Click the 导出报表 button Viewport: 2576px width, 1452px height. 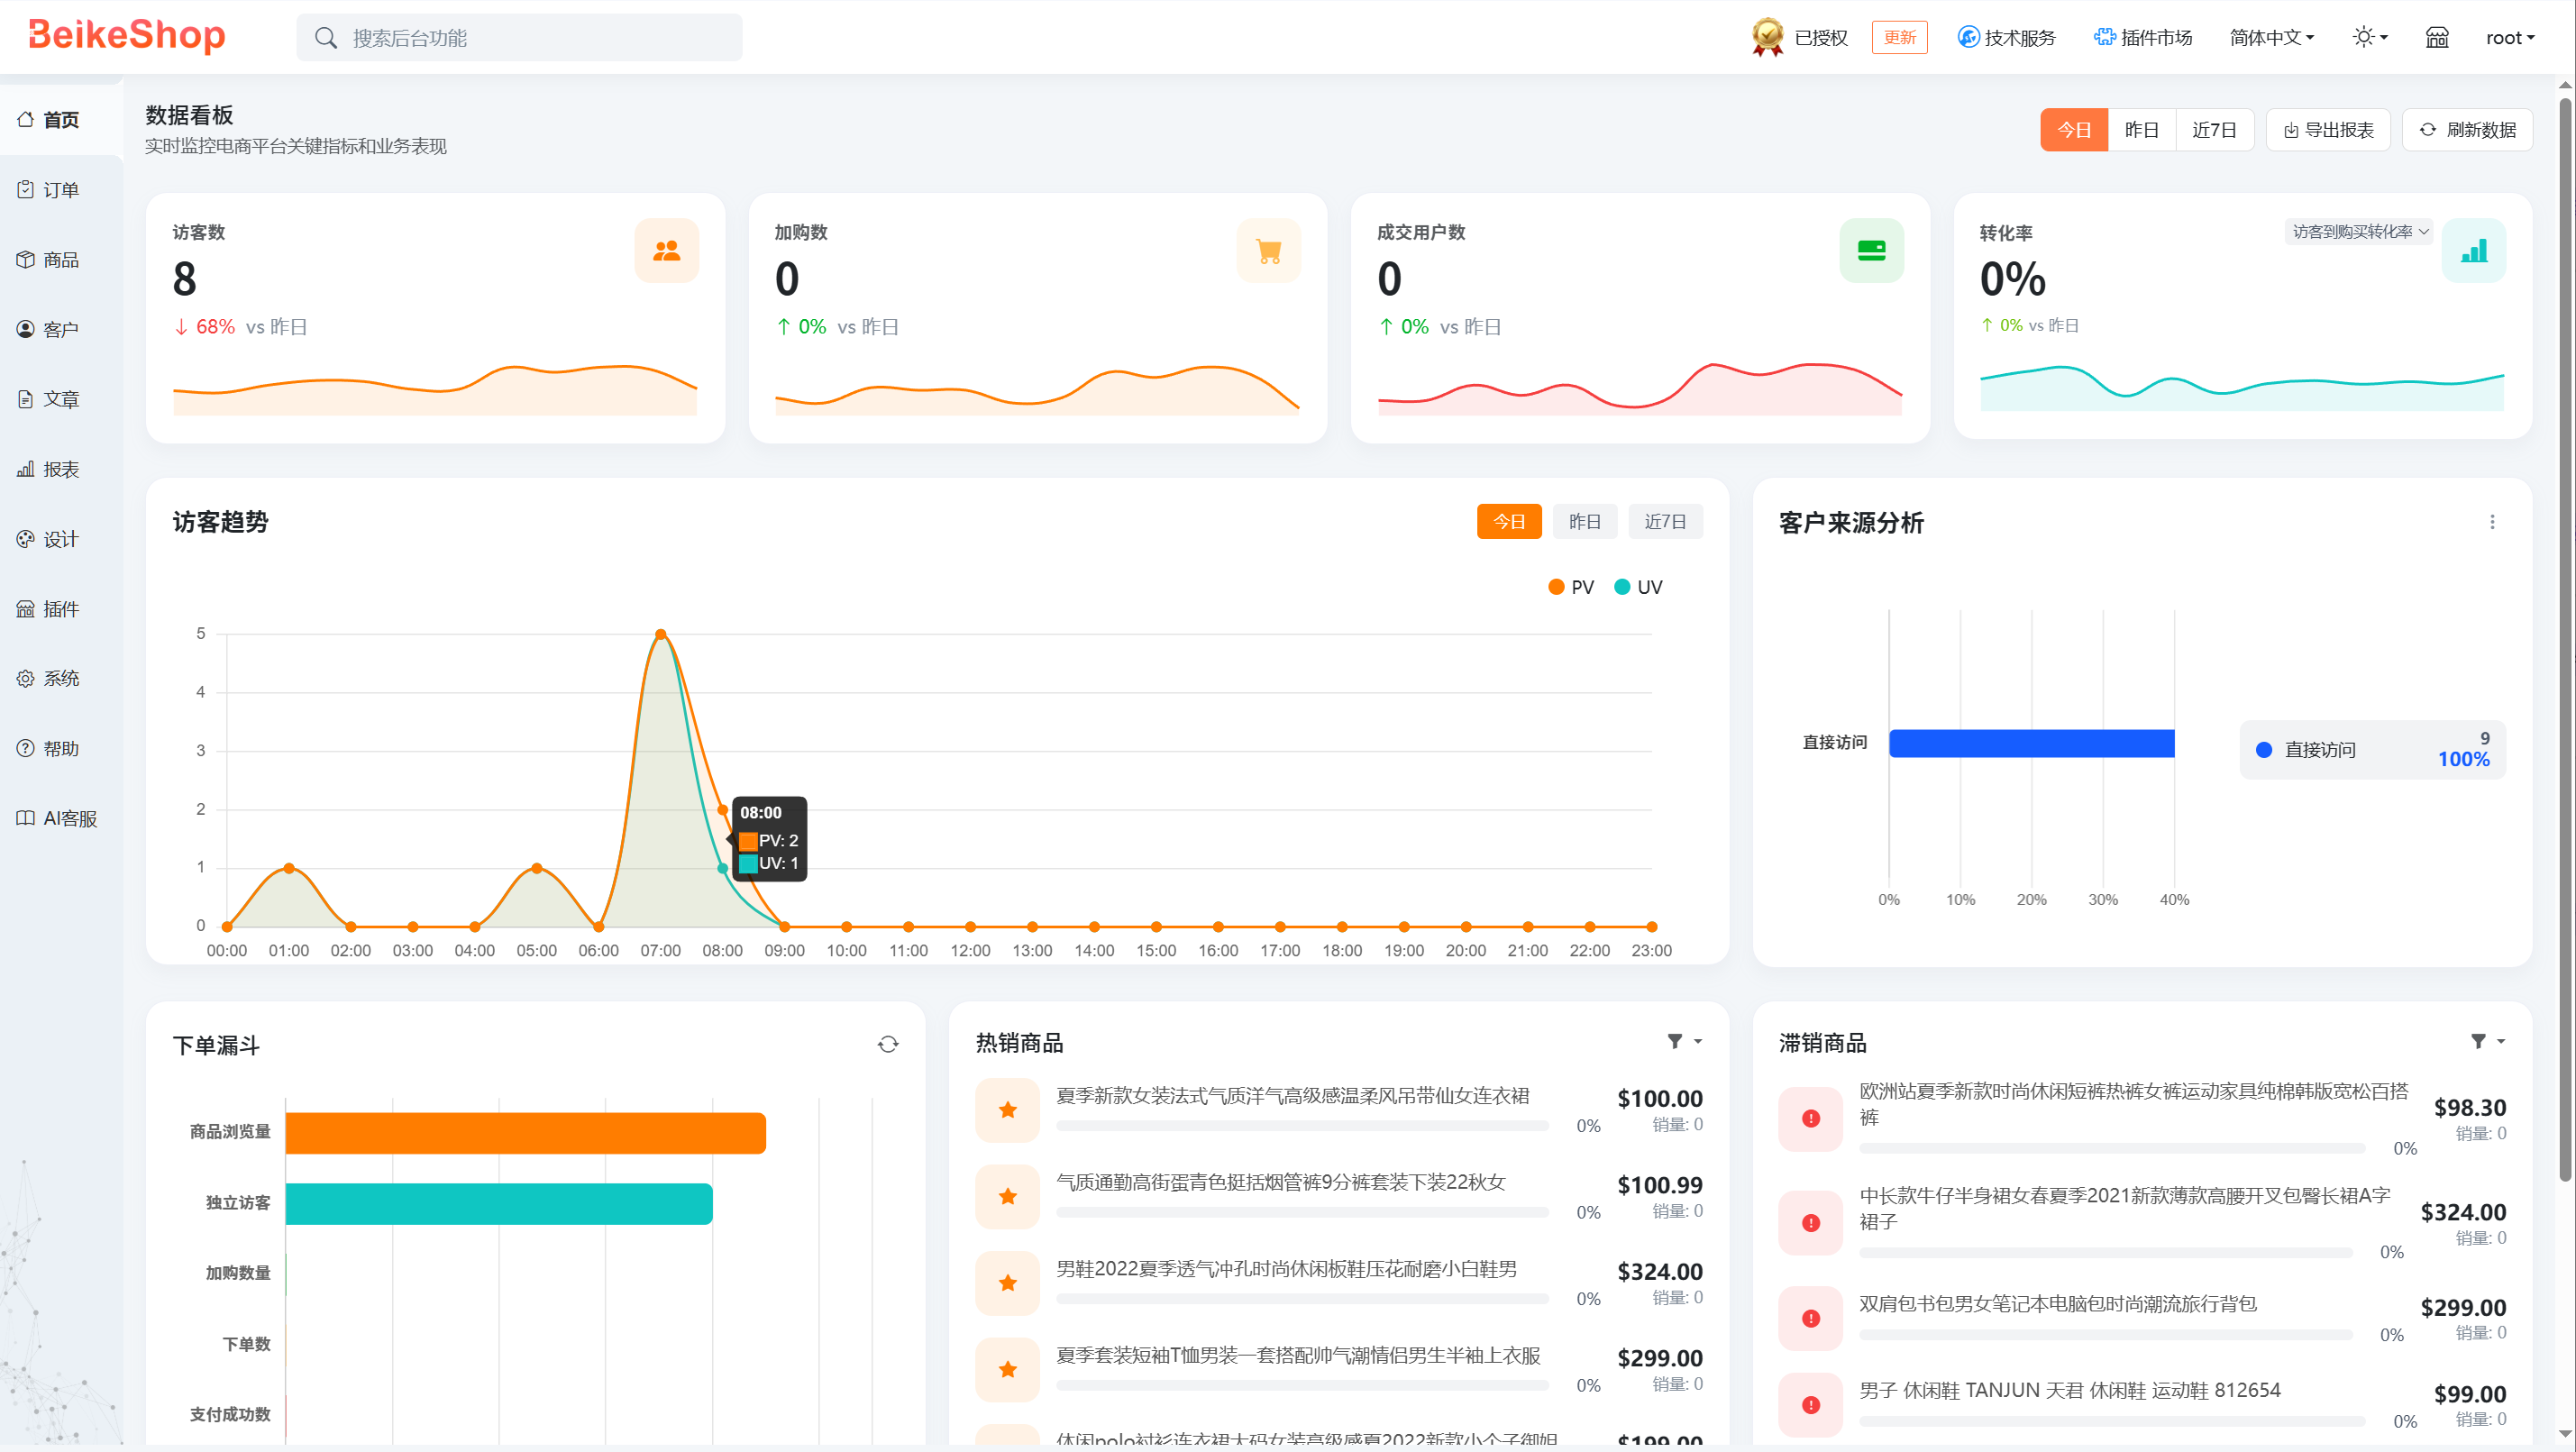2328,130
